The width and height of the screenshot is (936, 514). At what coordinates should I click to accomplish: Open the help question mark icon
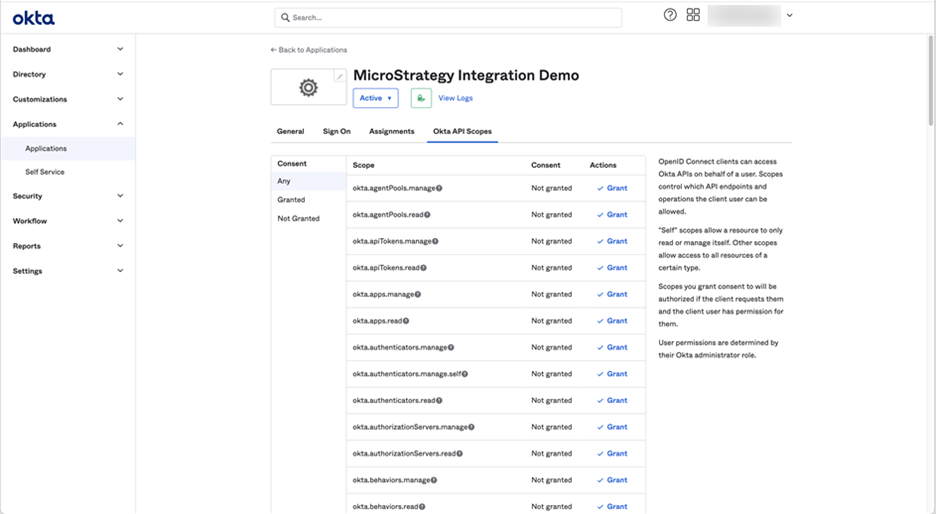[670, 15]
